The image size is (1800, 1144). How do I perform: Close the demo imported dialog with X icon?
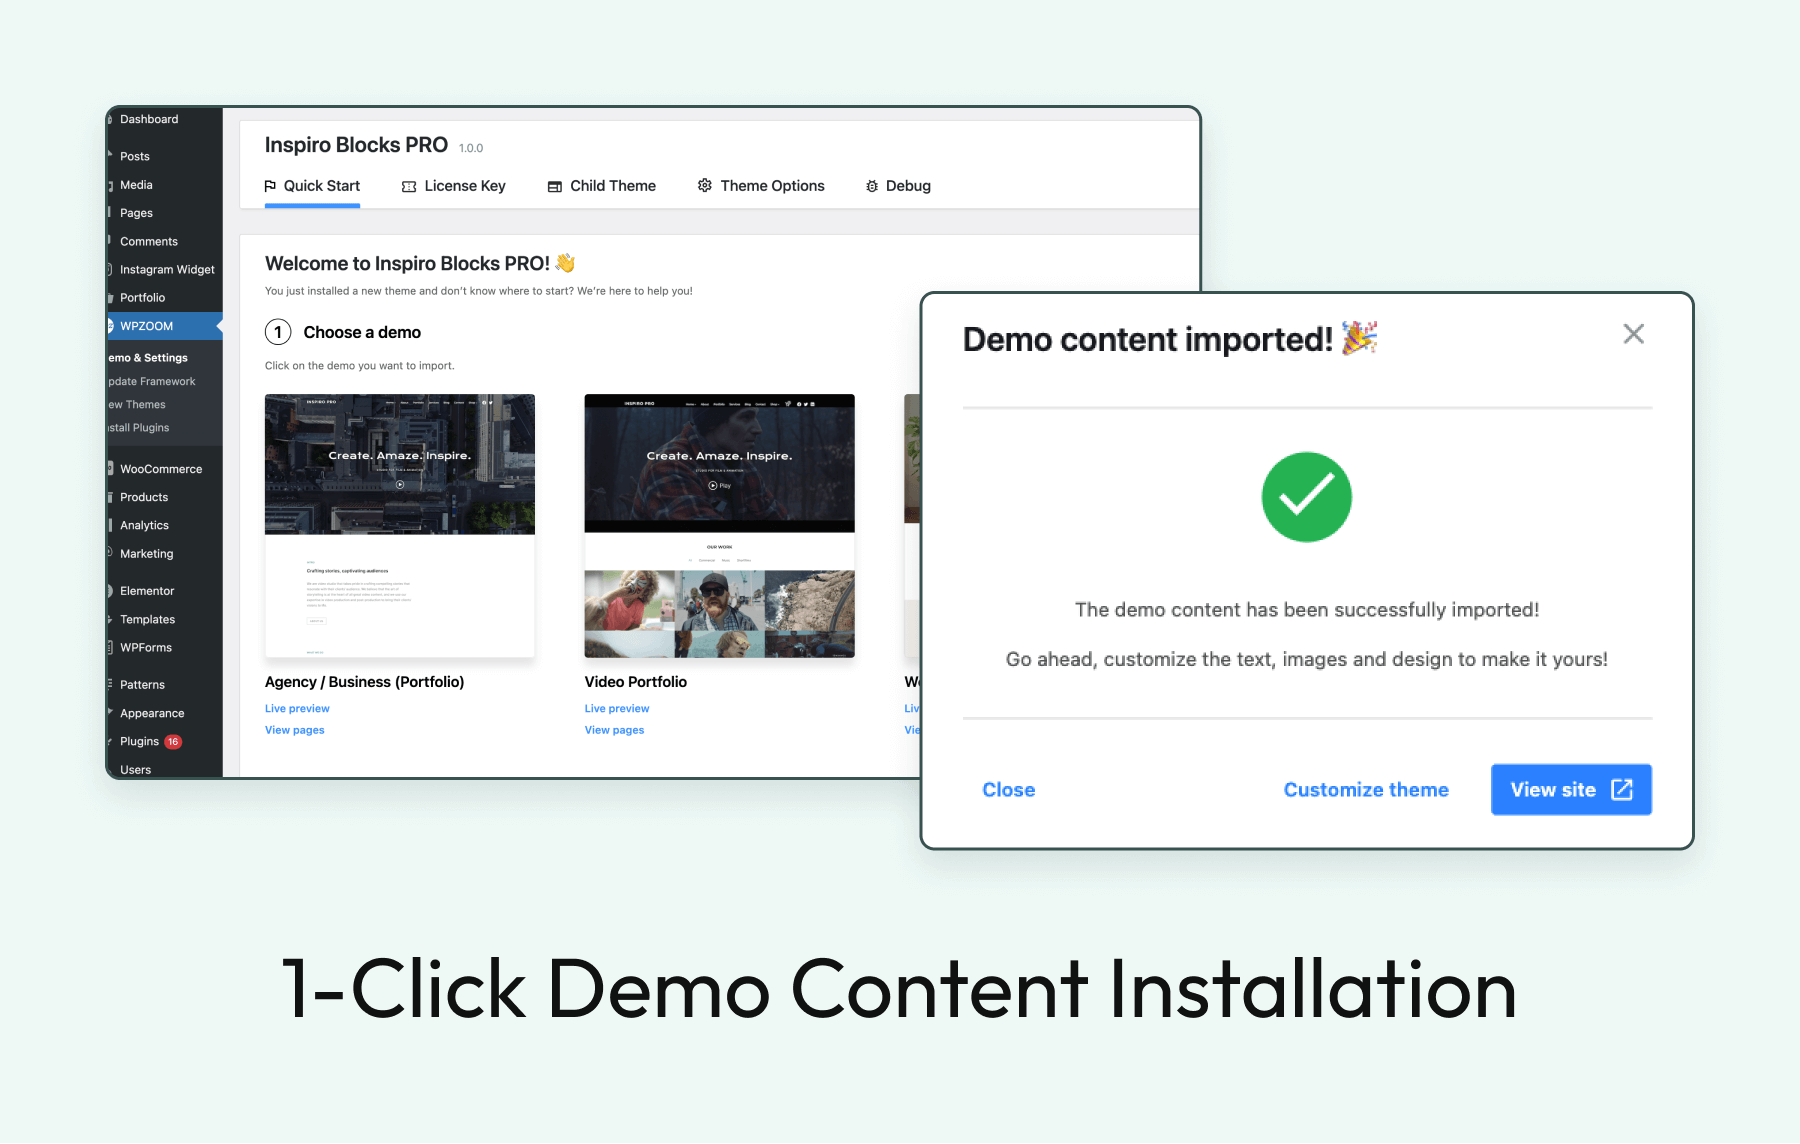(x=1633, y=334)
